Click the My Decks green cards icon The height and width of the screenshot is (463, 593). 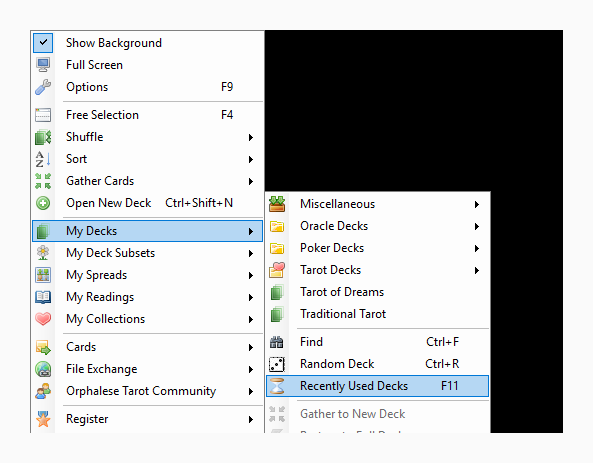click(x=43, y=231)
